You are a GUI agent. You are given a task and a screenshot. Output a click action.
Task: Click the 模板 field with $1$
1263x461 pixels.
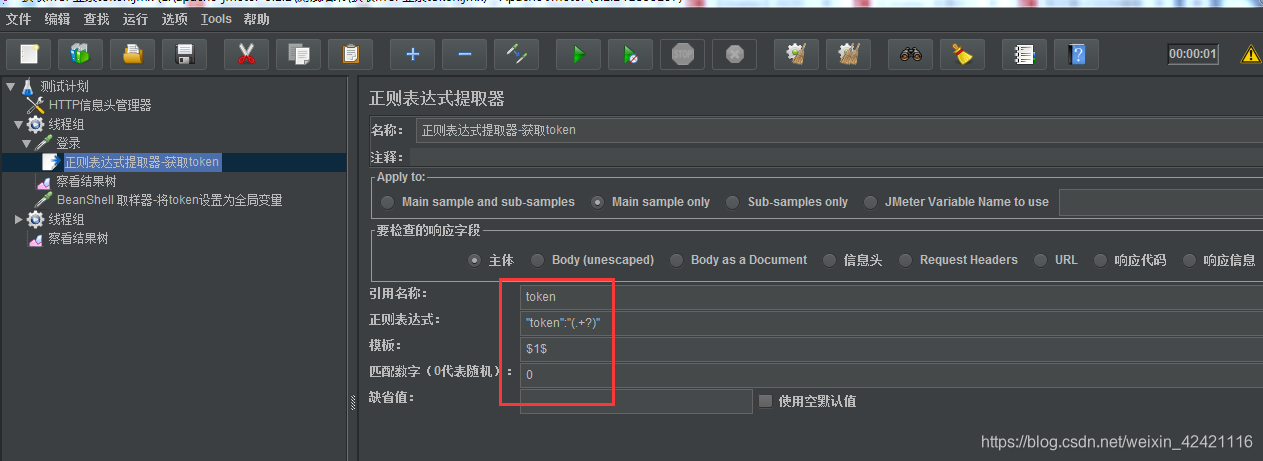tap(891, 348)
